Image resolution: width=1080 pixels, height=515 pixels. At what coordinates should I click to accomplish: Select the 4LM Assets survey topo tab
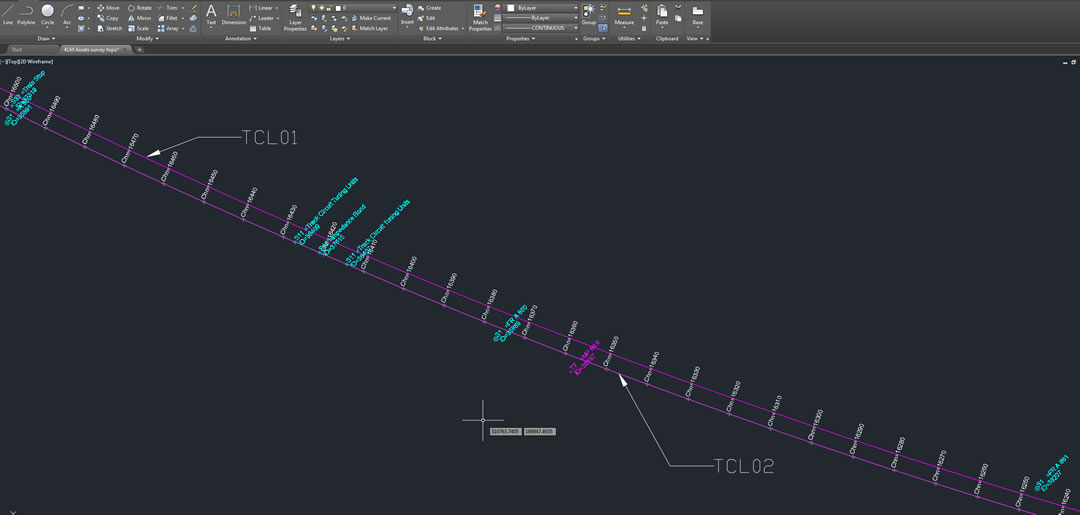(90, 49)
